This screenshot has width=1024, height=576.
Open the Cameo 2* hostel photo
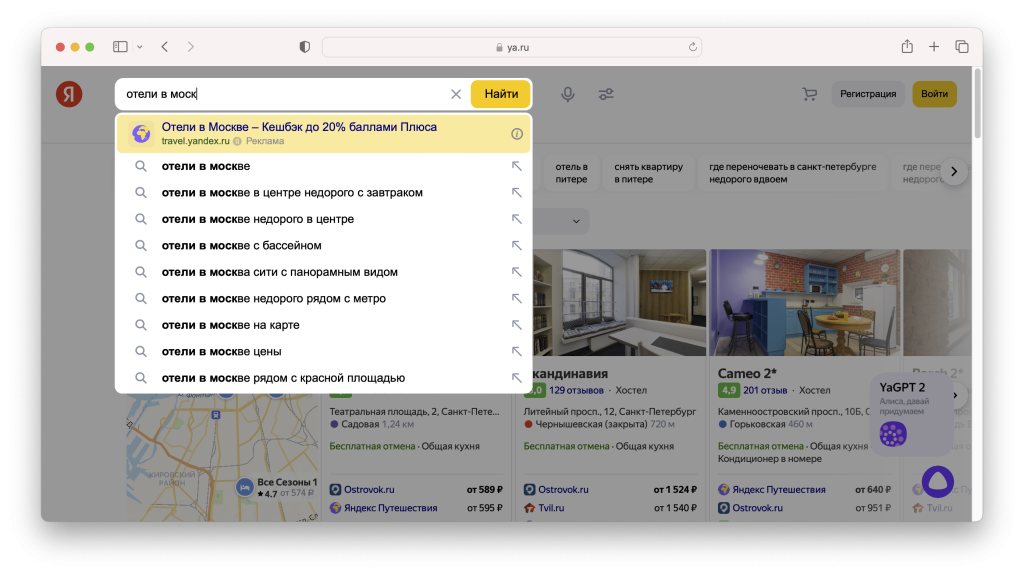coord(805,302)
